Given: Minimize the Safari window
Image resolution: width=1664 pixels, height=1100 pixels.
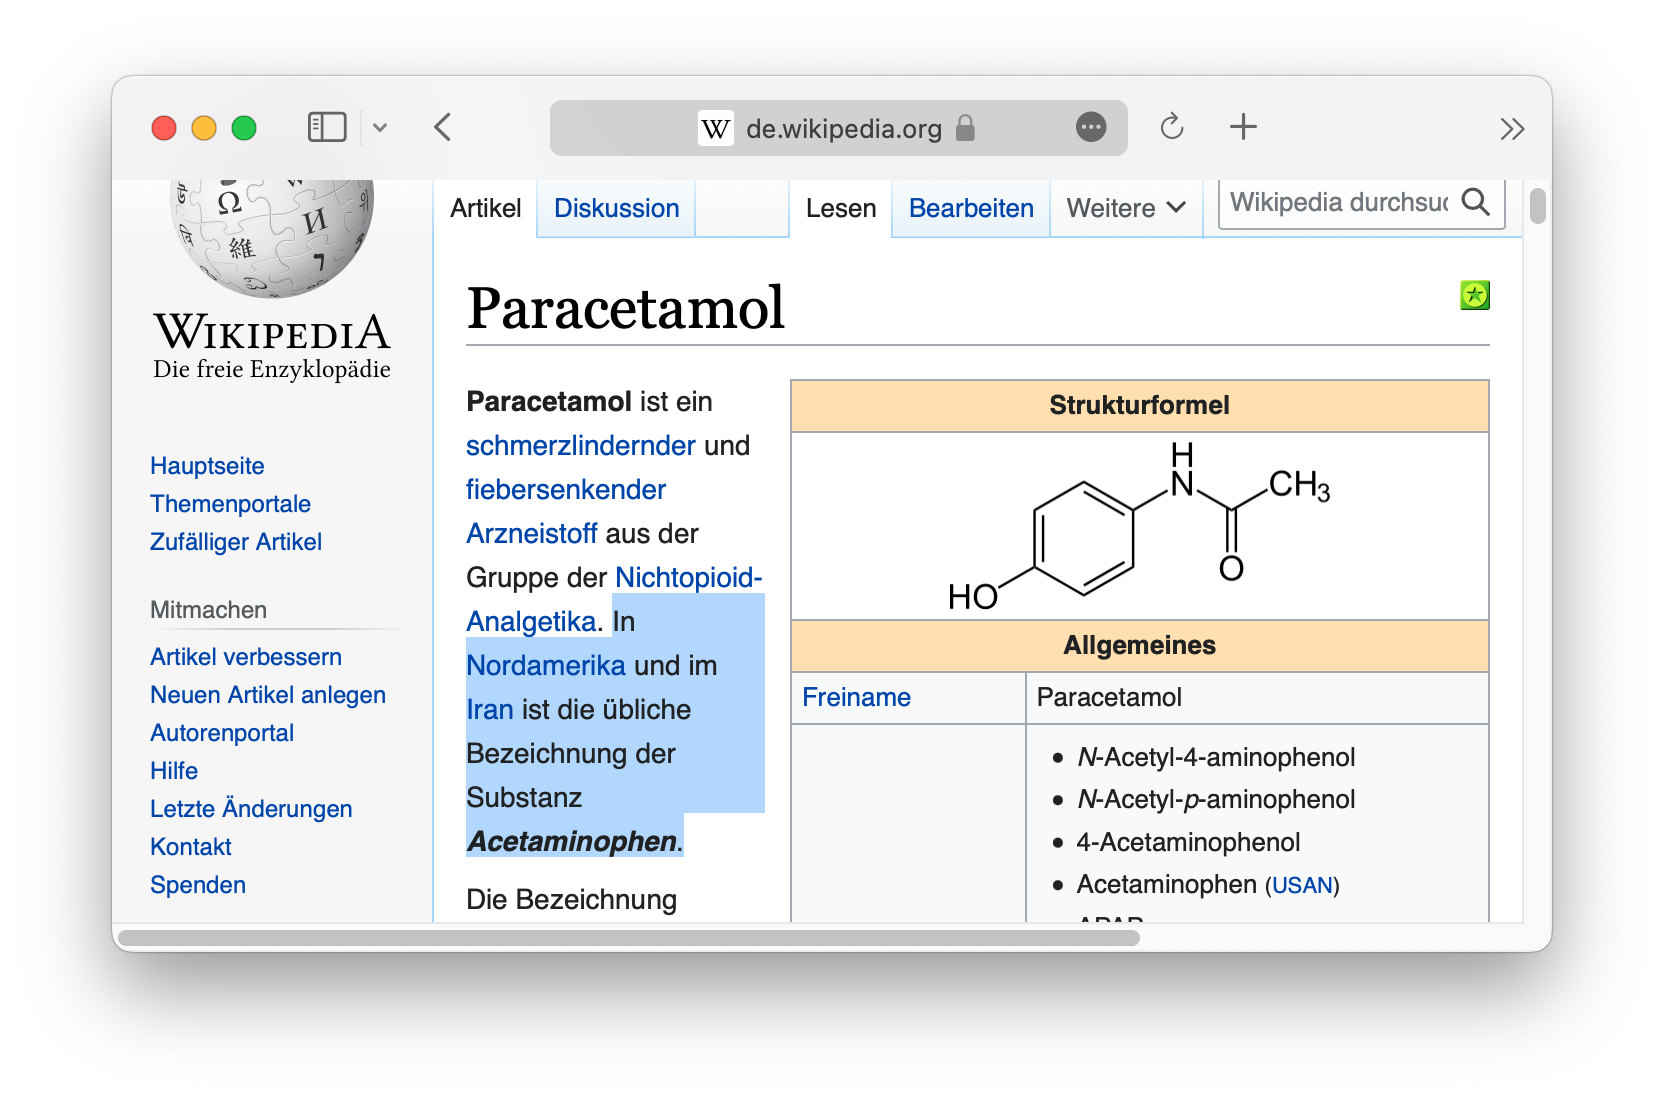Looking at the screenshot, I should [204, 128].
